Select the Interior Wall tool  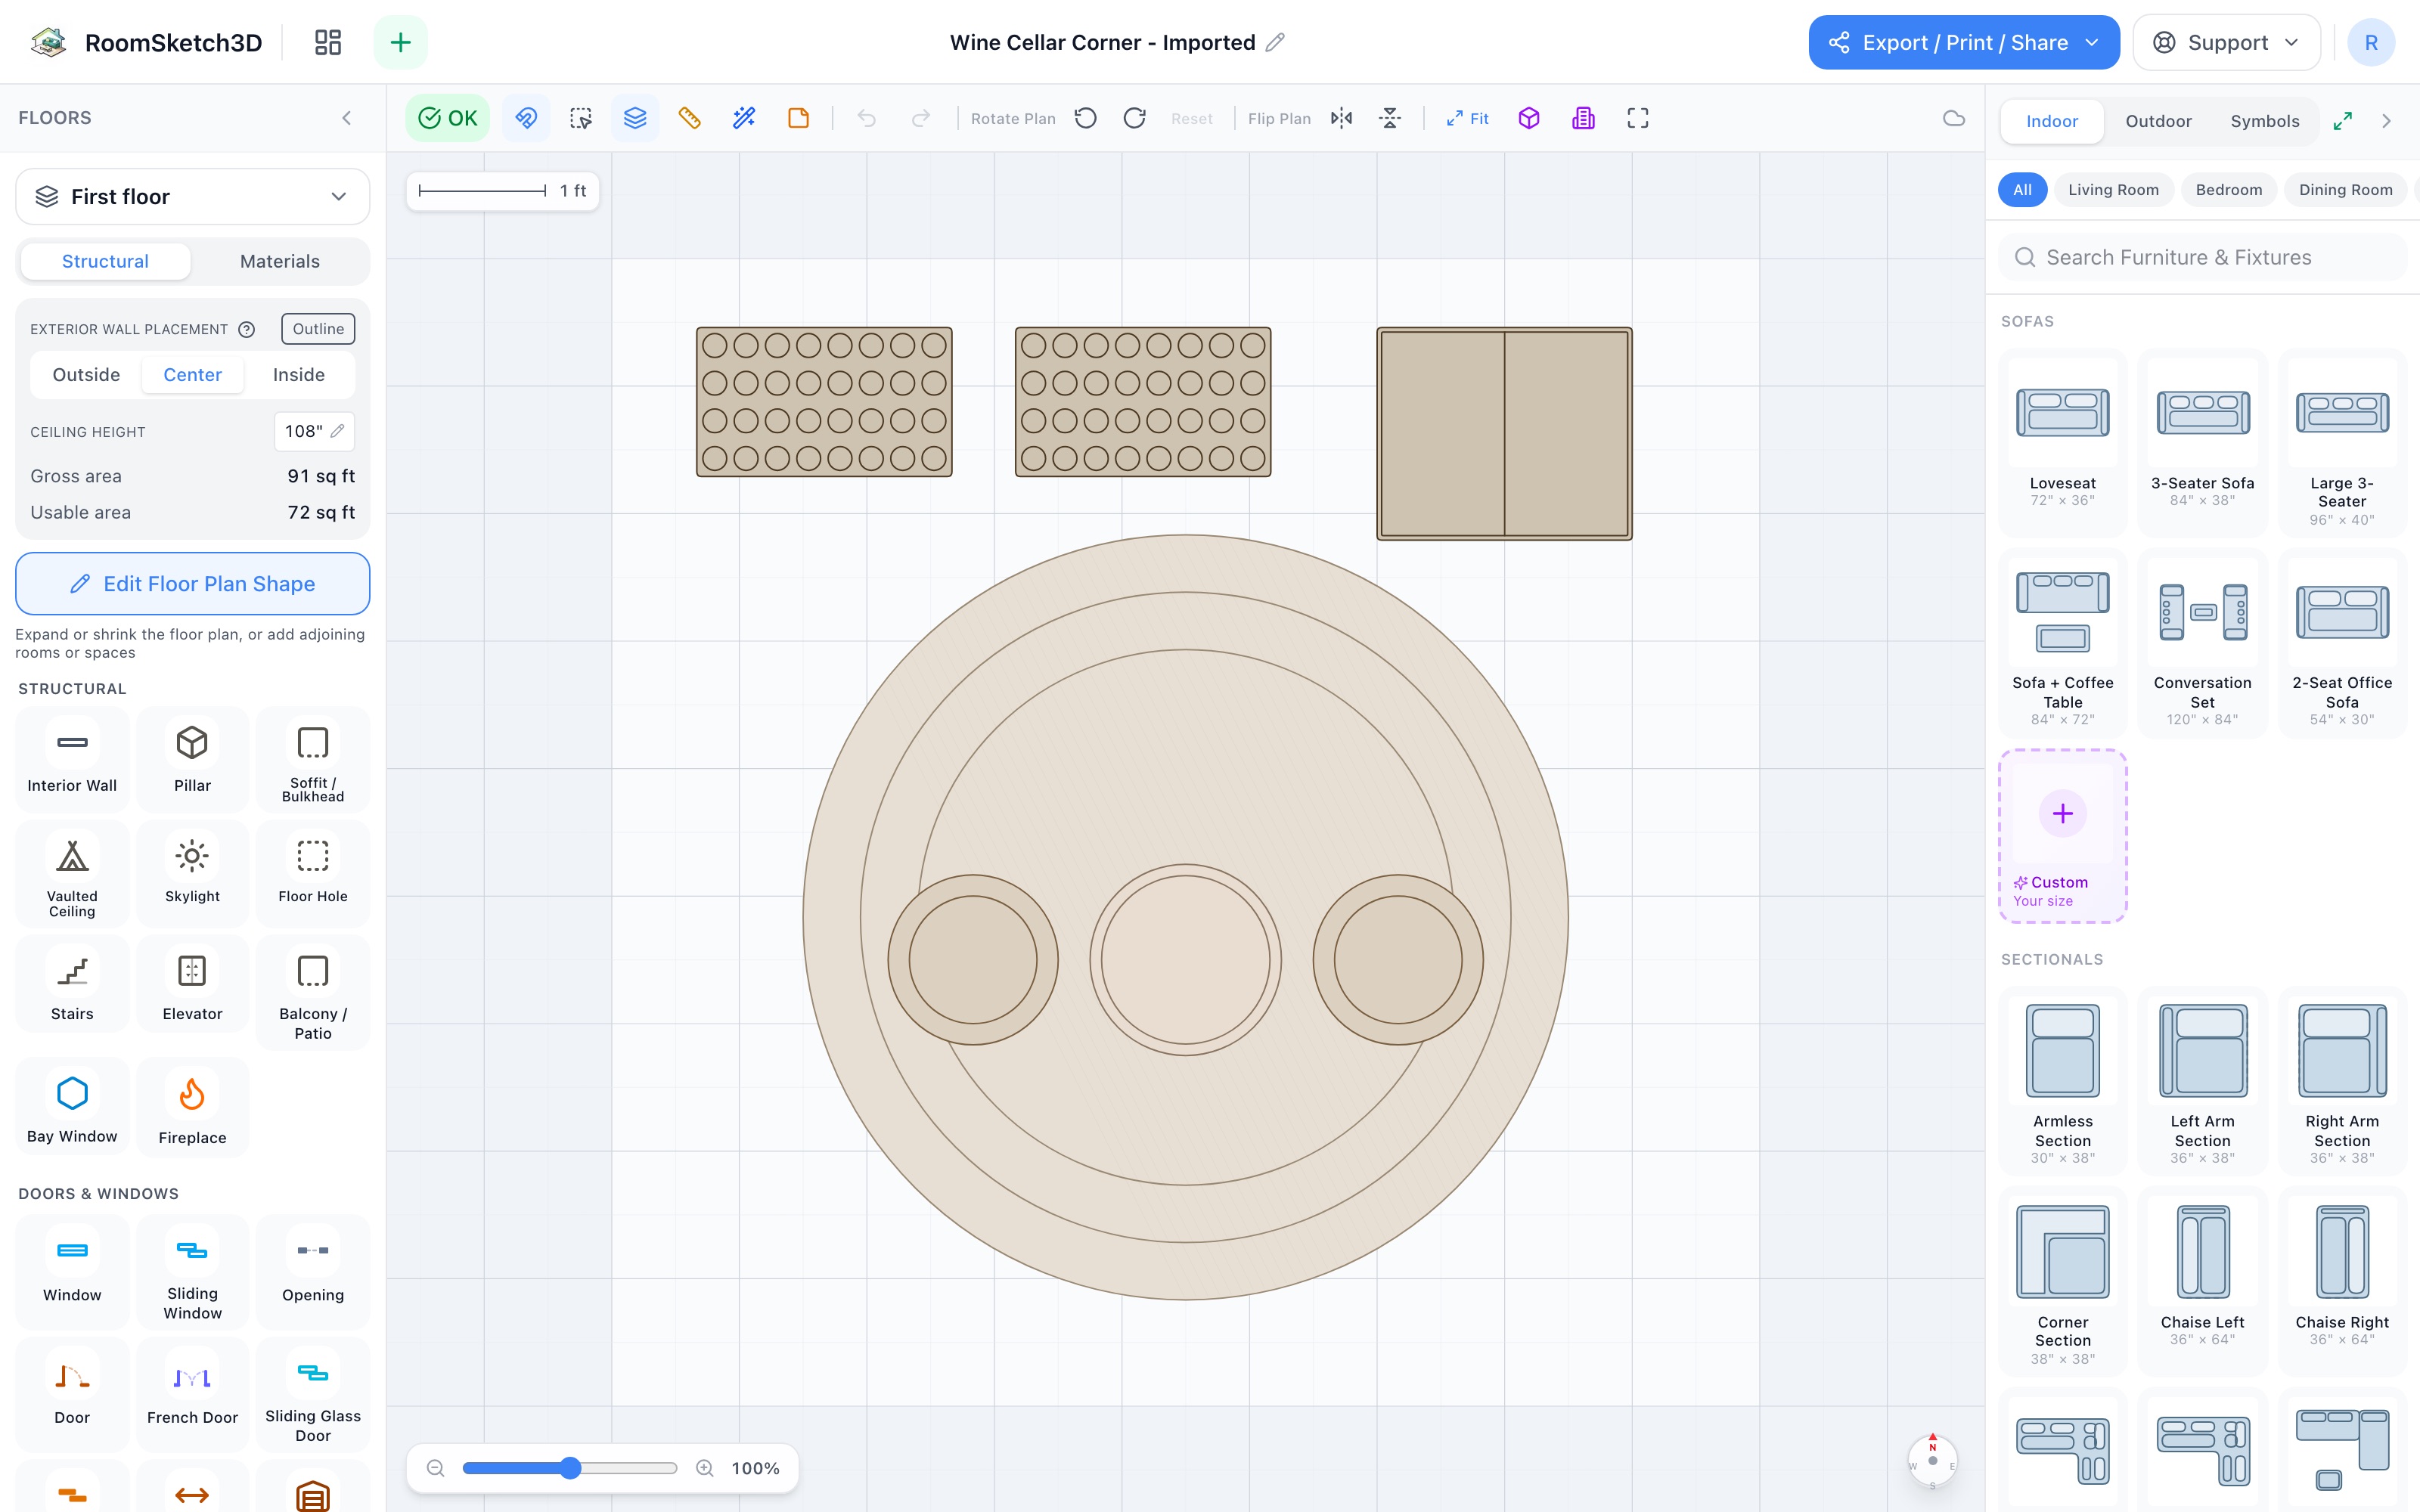coord(72,759)
